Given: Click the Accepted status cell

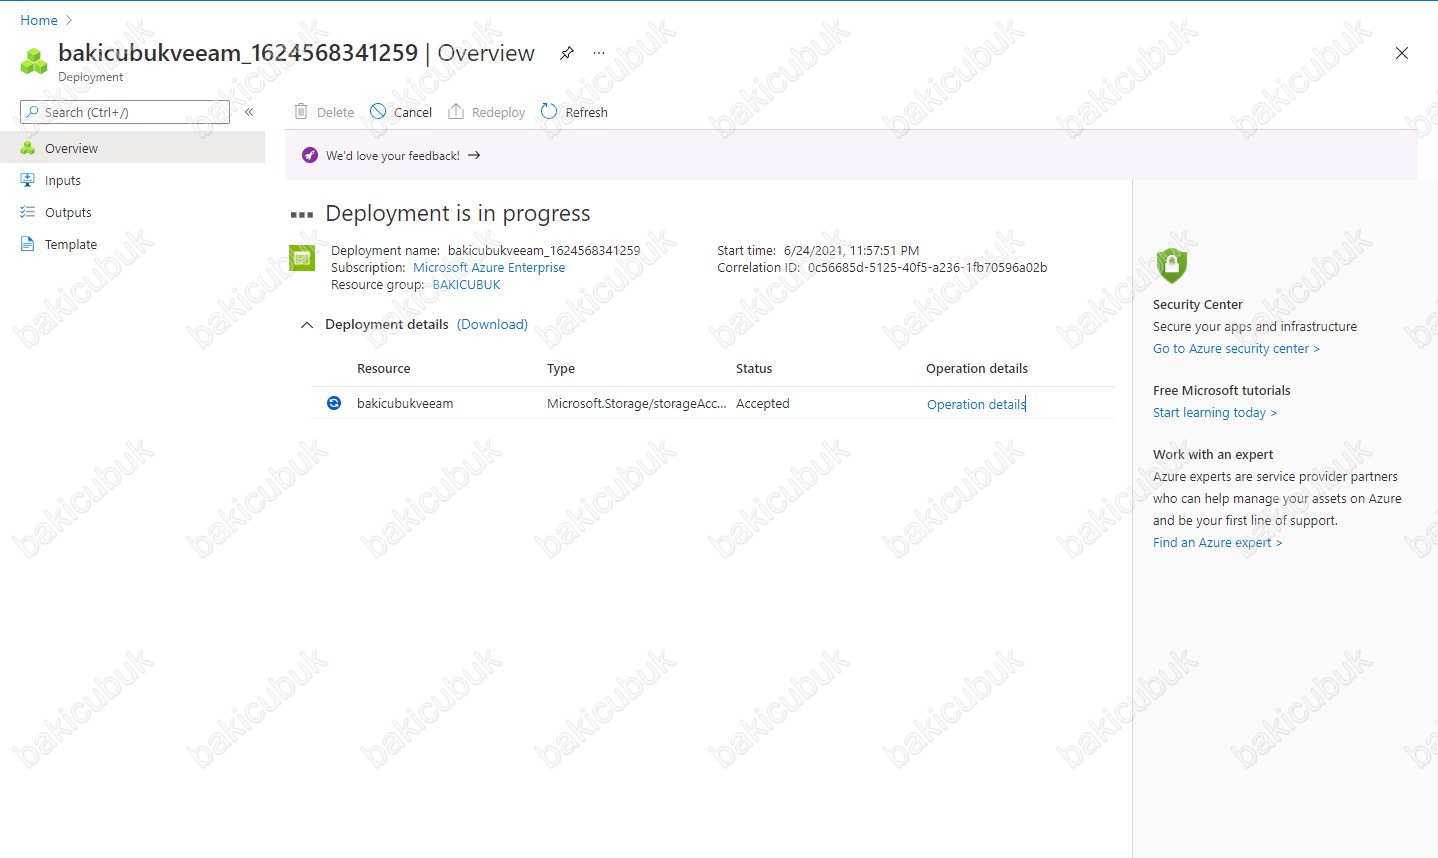Looking at the screenshot, I should pyautogui.click(x=763, y=404).
